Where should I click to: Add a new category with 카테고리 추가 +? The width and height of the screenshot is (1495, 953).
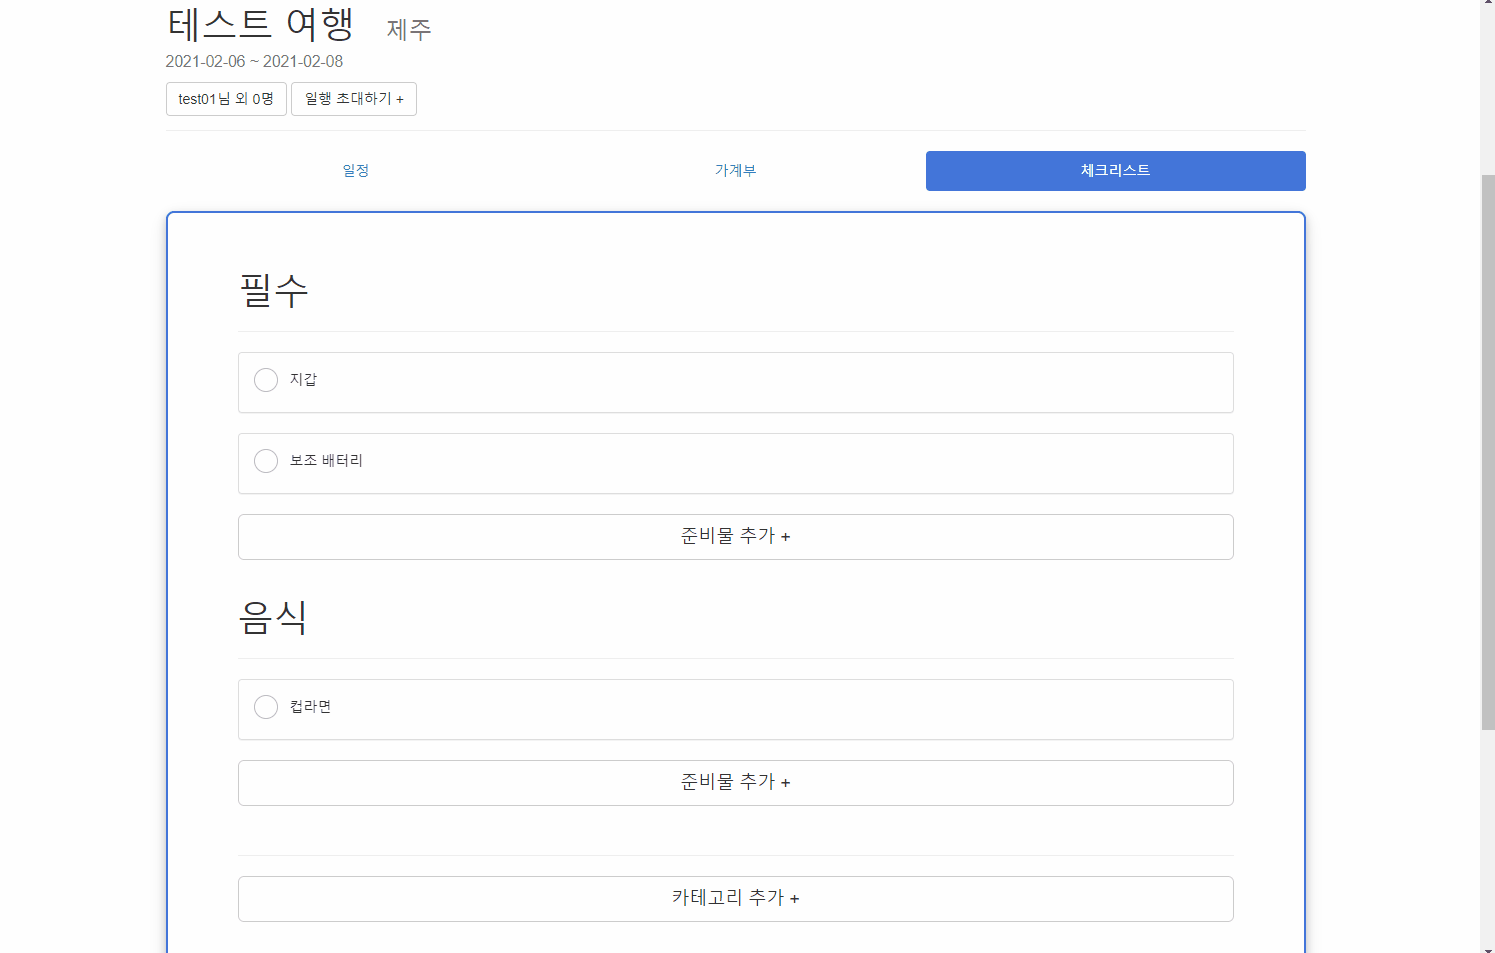click(736, 899)
